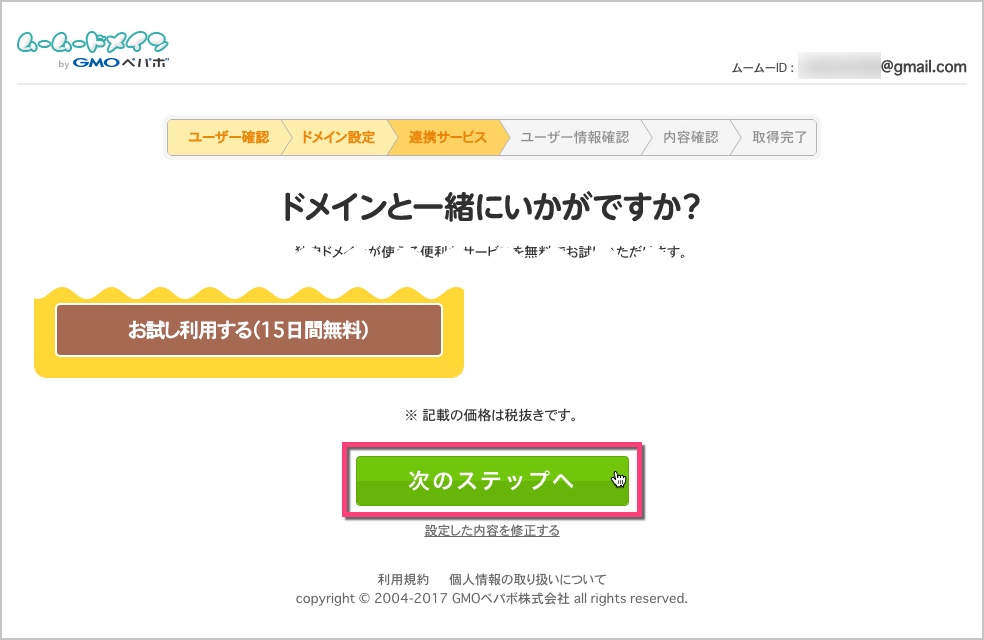Viewport: 984px width, 640px height.
Task: Select the 連携サービス step
Action: 447,137
